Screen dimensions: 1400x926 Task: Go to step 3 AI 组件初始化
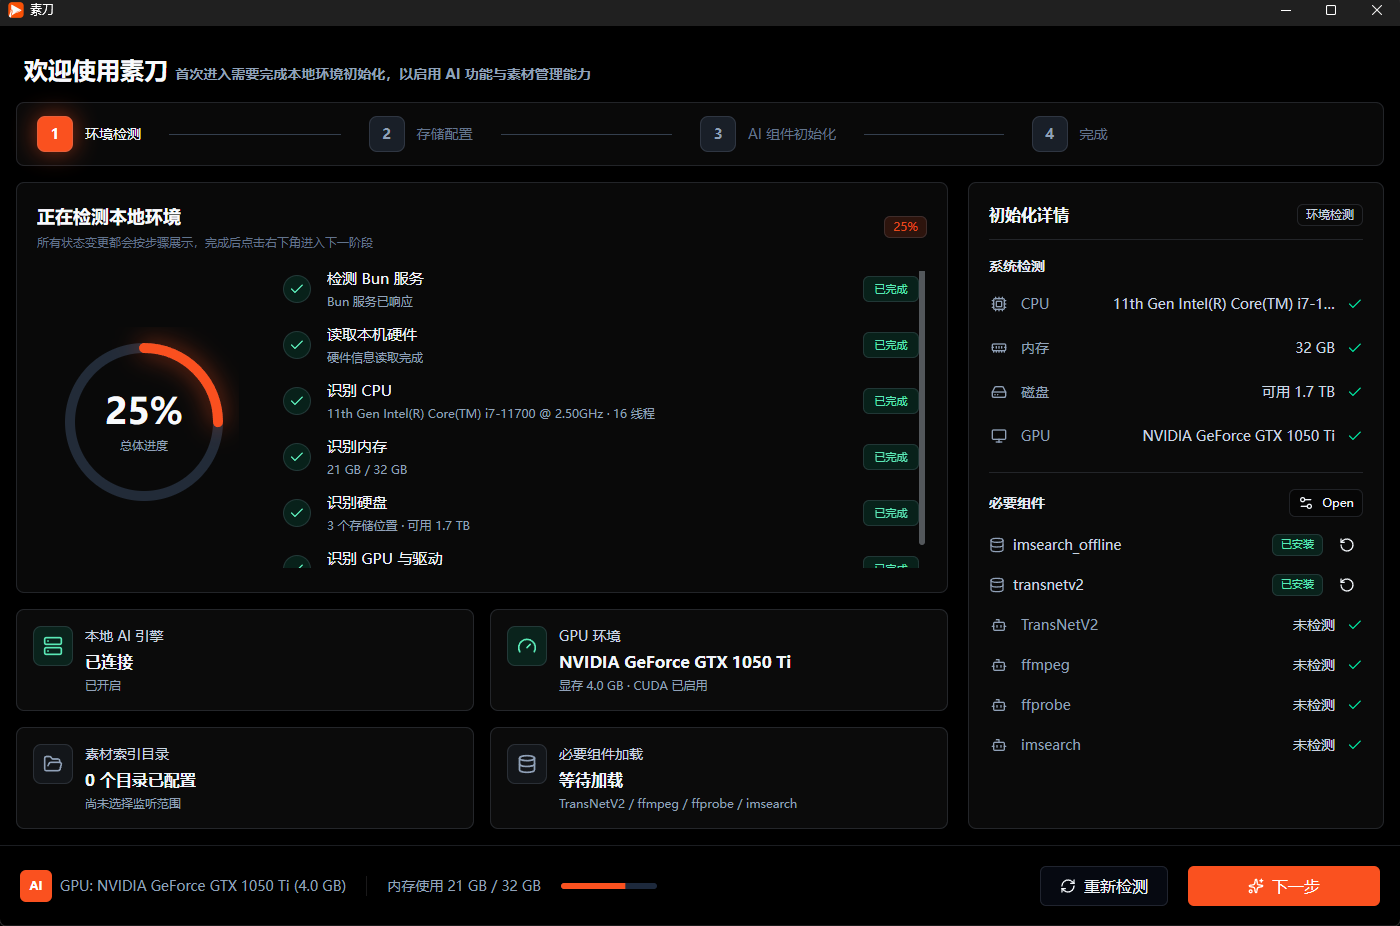click(x=768, y=134)
